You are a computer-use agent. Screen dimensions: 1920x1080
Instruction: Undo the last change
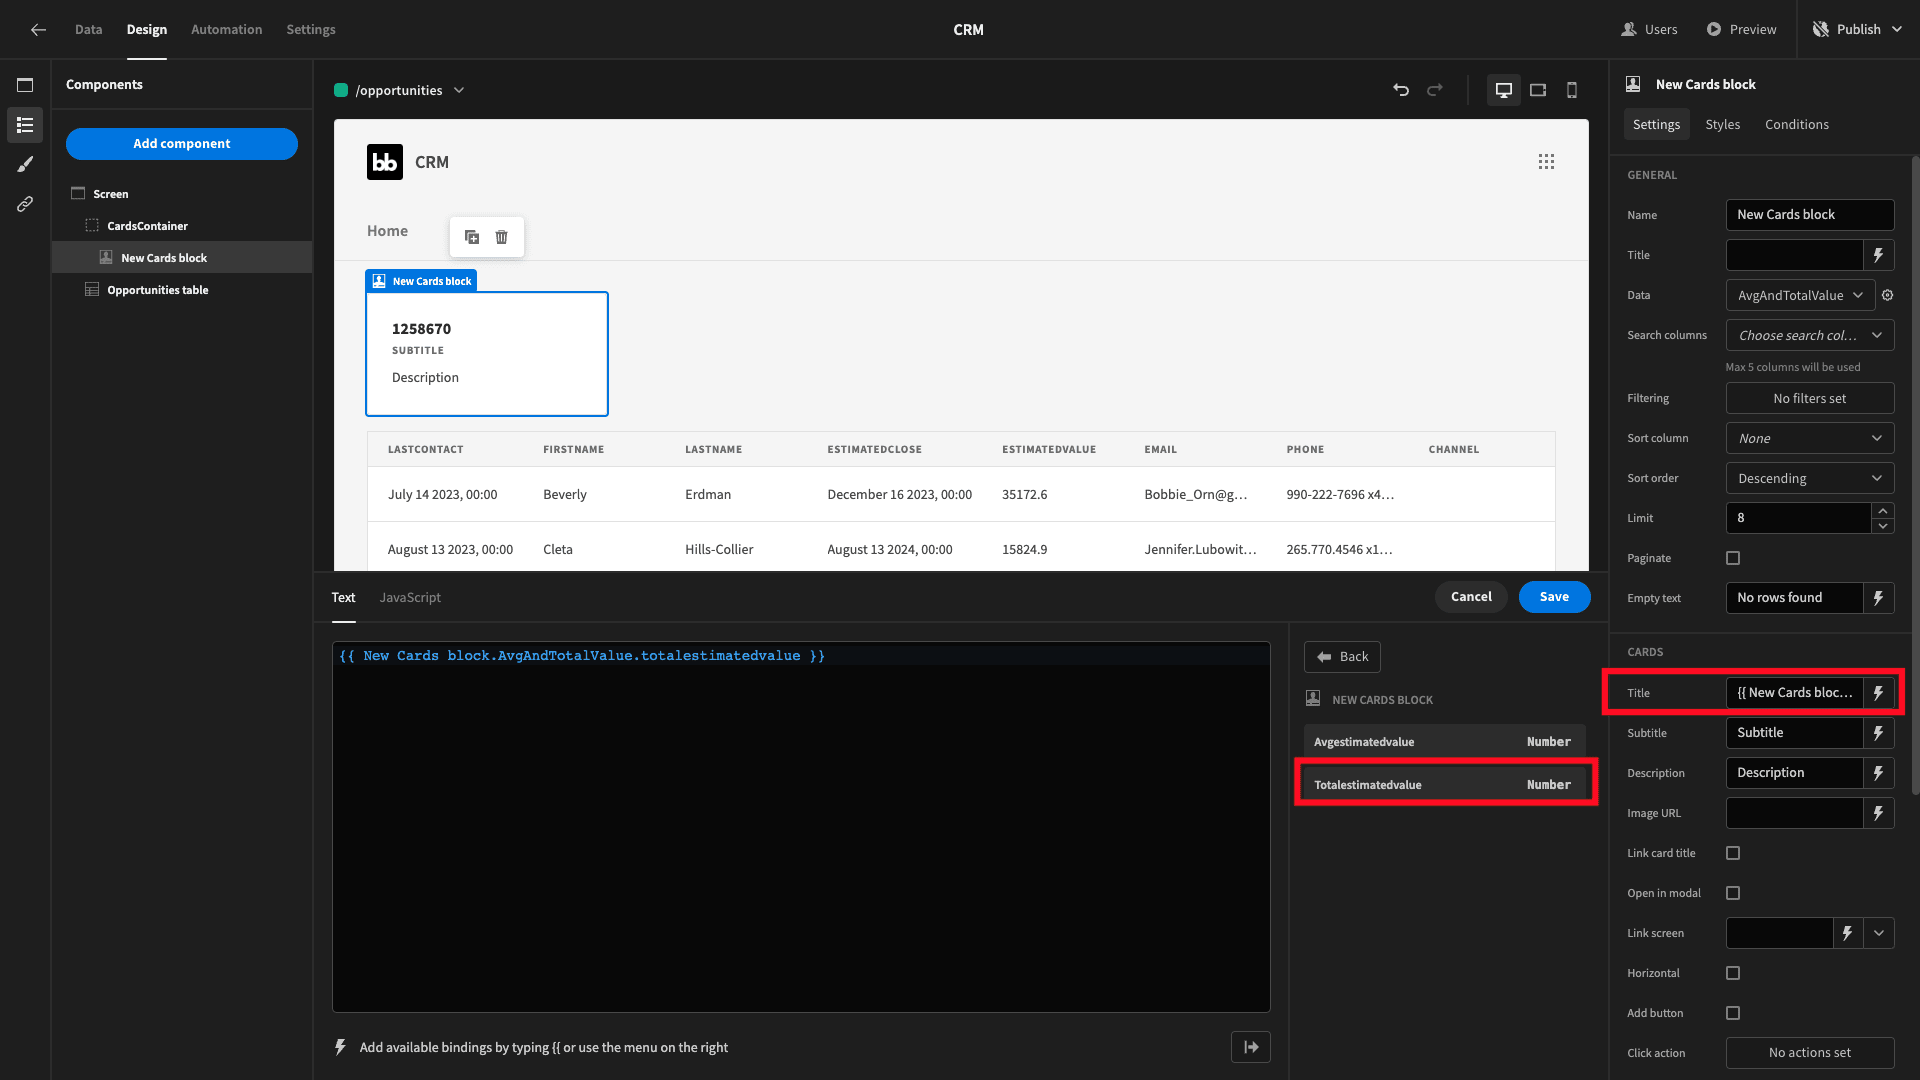(x=1401, y=90)
